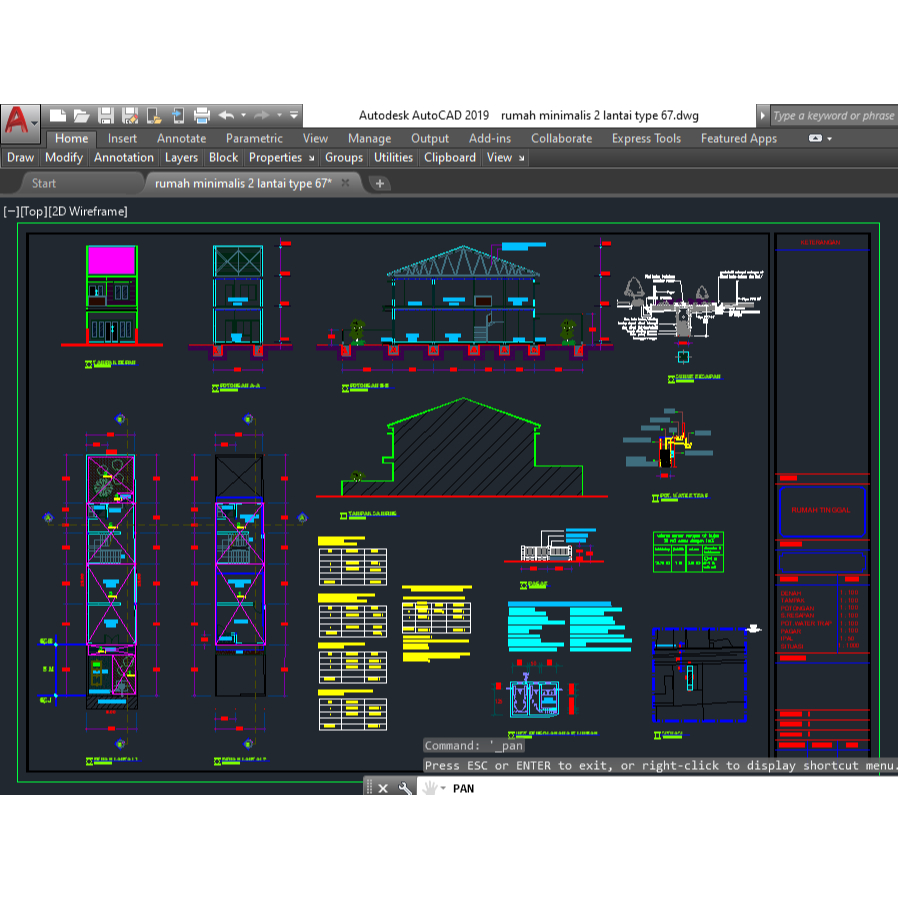Expand the Clipboard ribbon panel
The width and height of the screenshot is (898, 898).
(x=450, y=157)
